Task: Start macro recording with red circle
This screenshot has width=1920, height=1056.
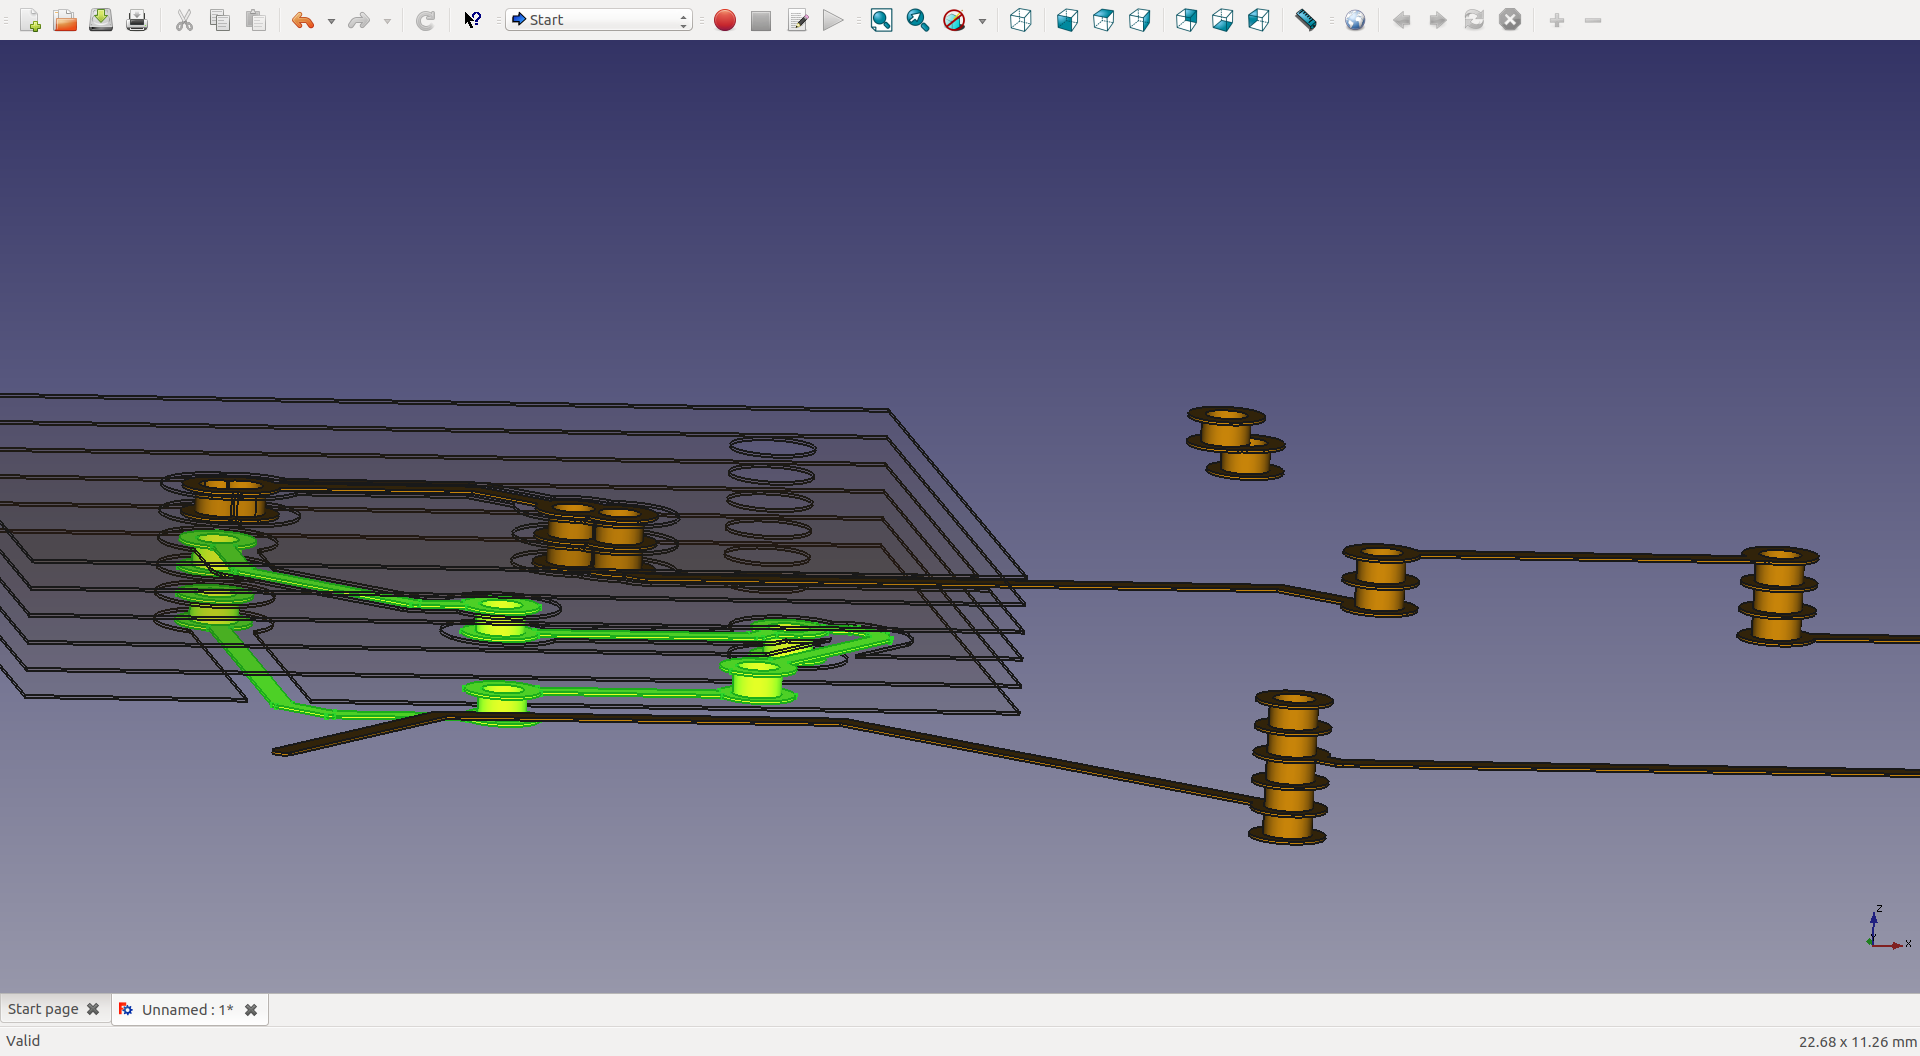Action: [x=725, y=20]
